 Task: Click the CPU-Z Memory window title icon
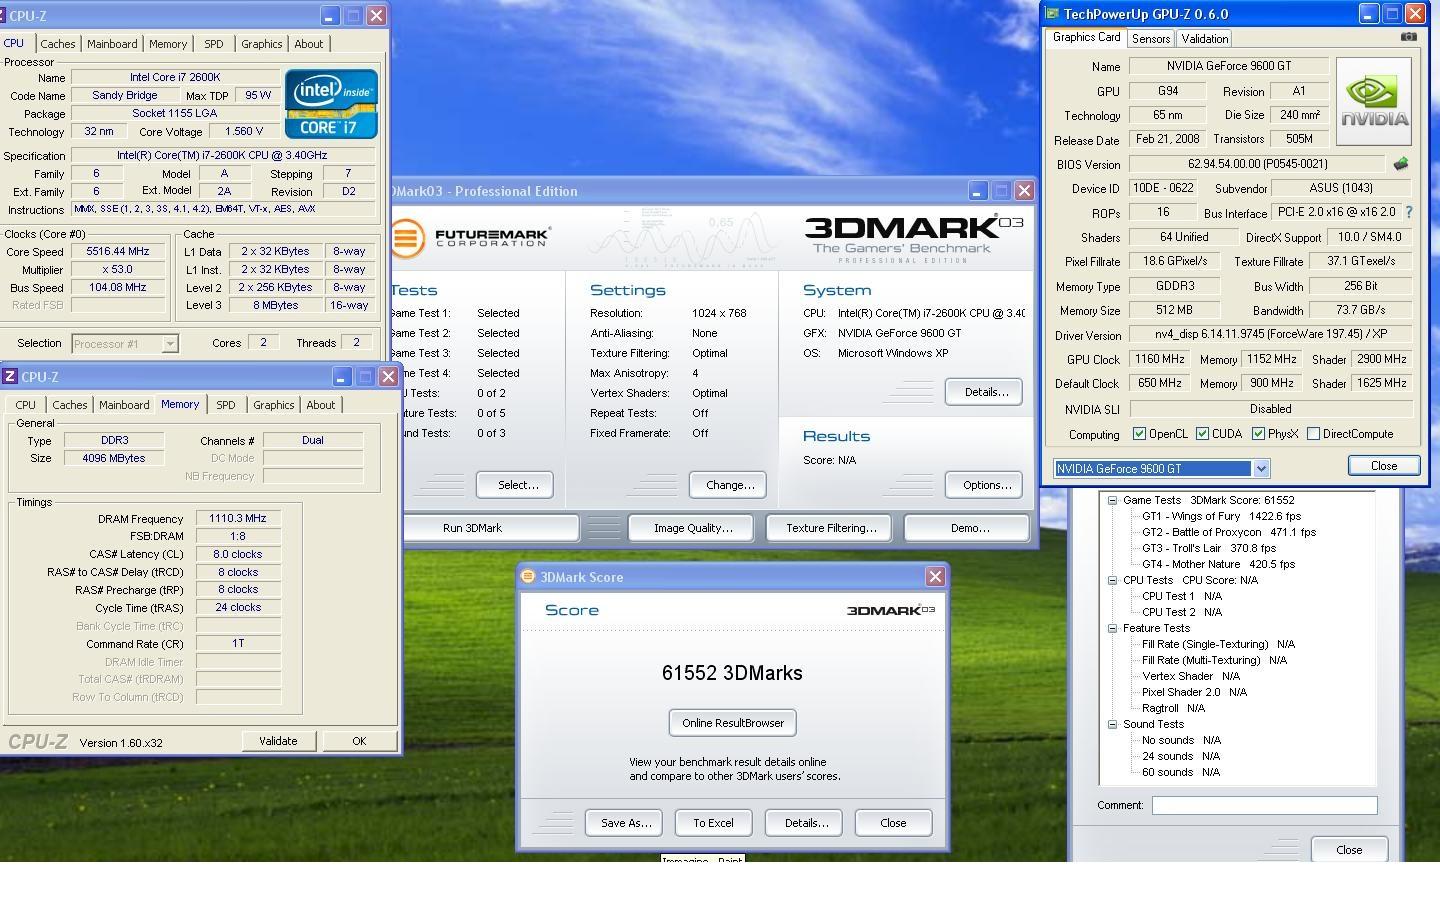10,376
